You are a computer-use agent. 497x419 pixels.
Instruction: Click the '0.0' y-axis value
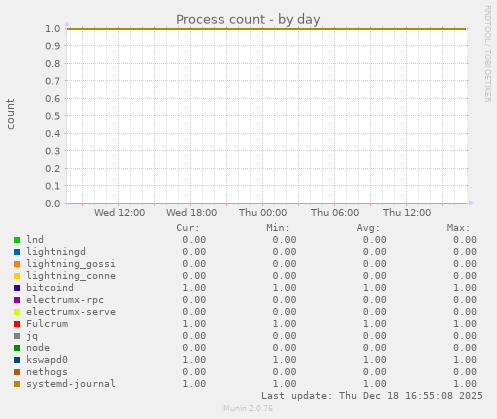(x=53, y=203)
